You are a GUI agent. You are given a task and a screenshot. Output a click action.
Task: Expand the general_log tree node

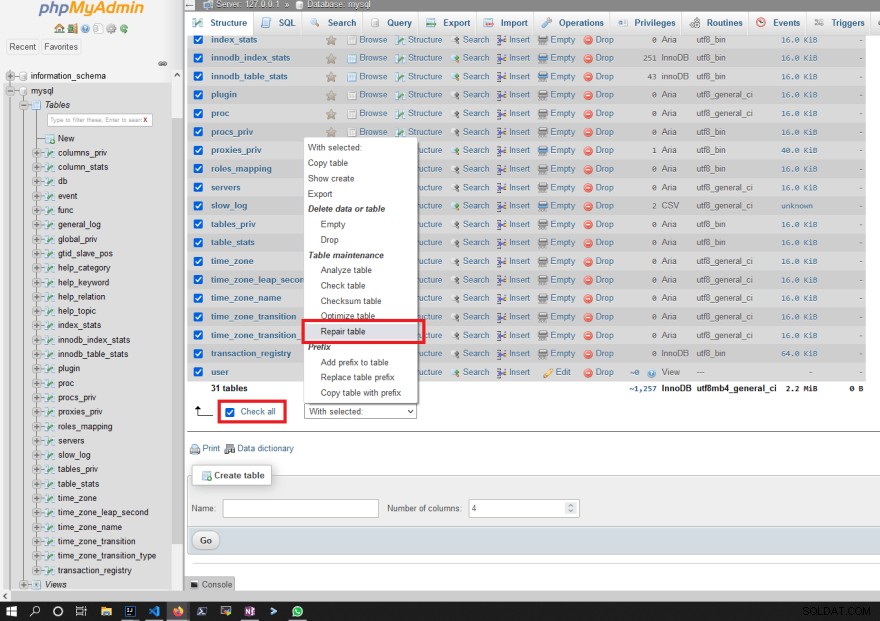coord(36,224)
